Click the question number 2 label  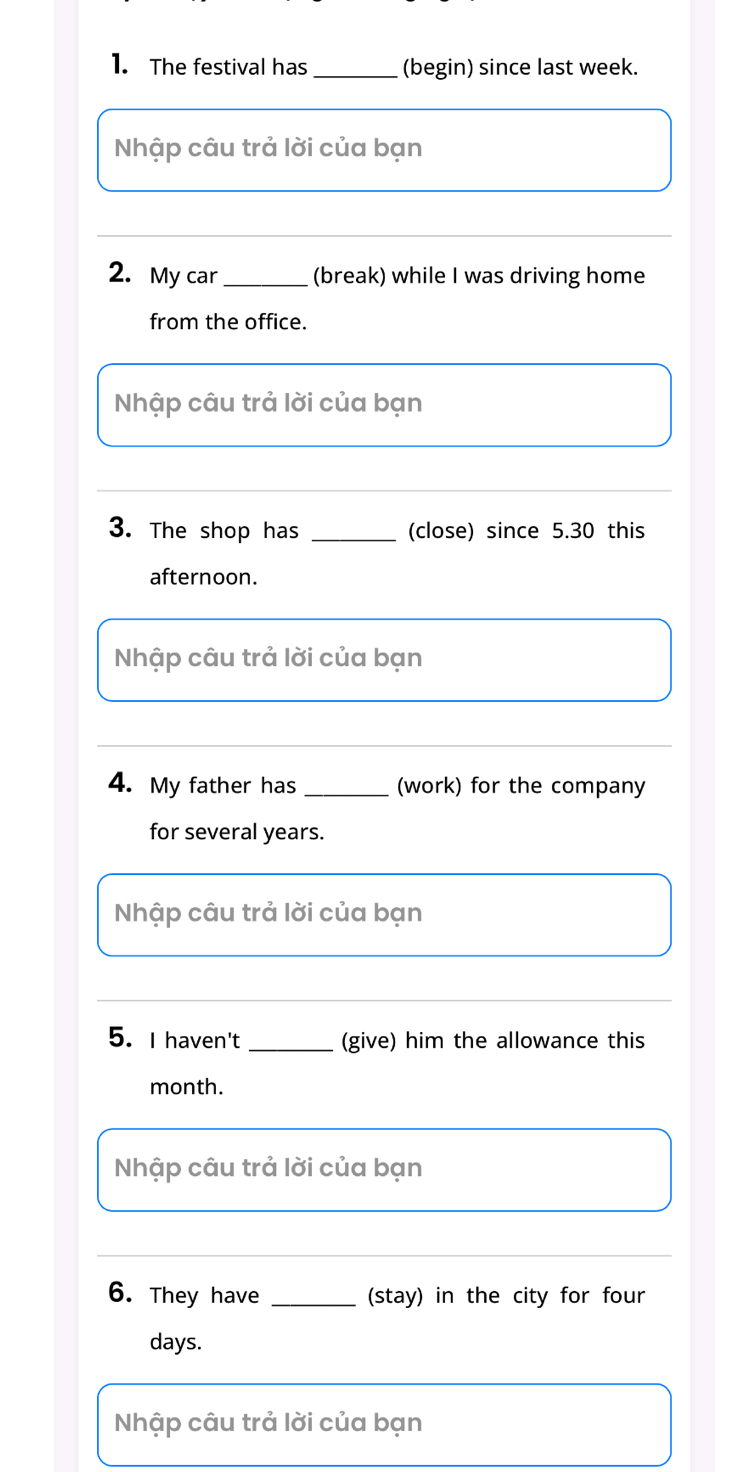point(123,275)
